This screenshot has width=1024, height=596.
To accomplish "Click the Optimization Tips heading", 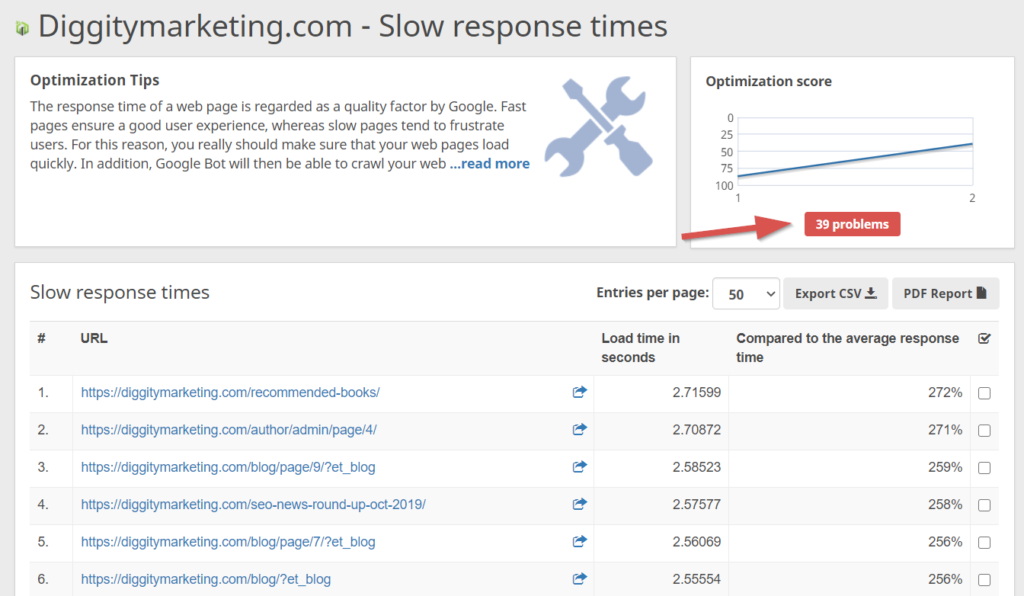I will coord(95,80).
